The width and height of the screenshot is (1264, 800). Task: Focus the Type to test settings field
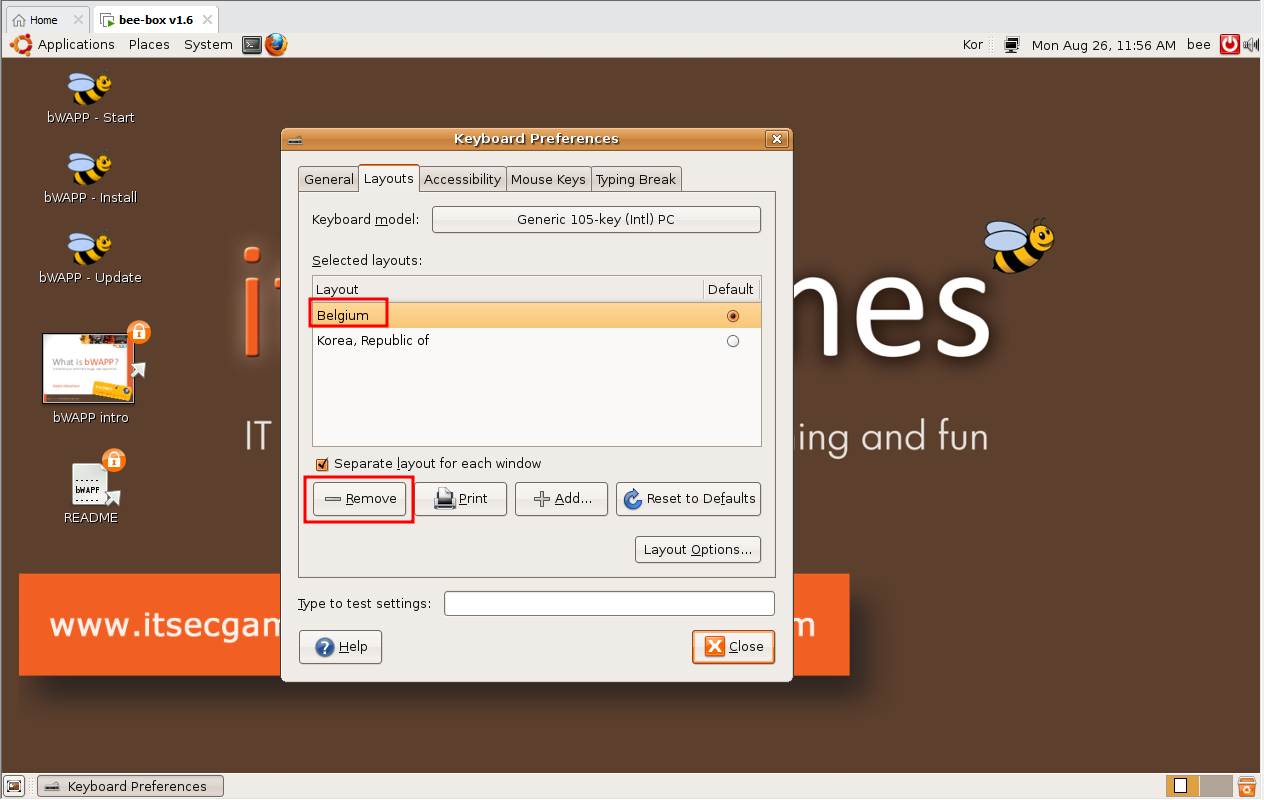click(609, 604)
